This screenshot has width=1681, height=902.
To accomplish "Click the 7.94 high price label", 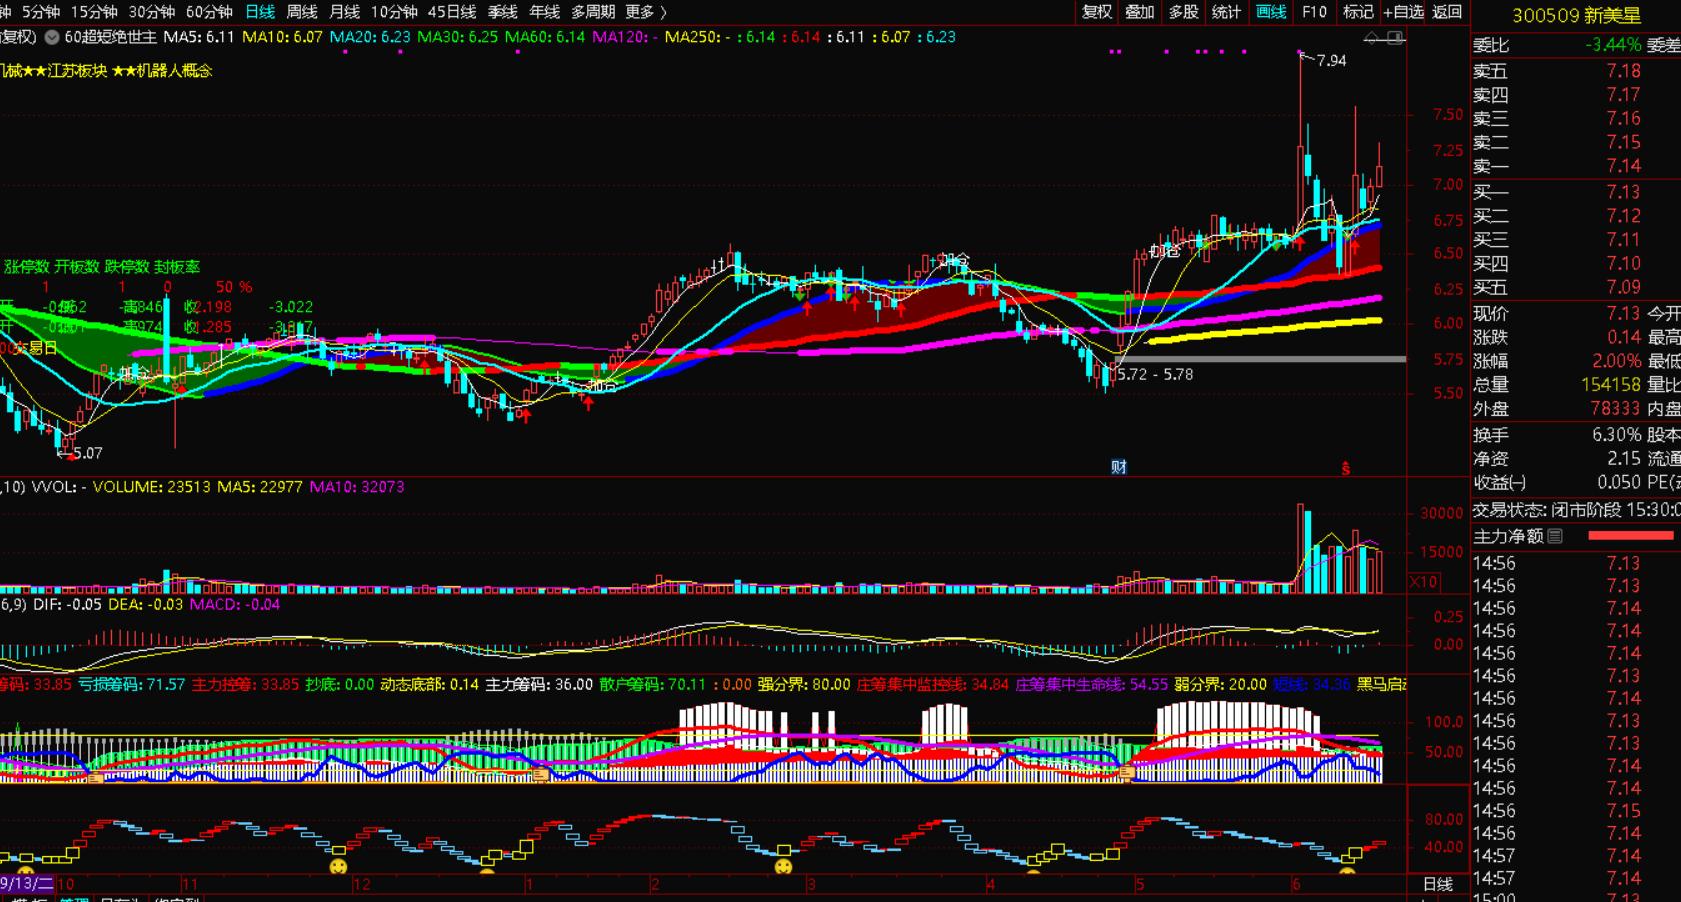I will 1331,61.
